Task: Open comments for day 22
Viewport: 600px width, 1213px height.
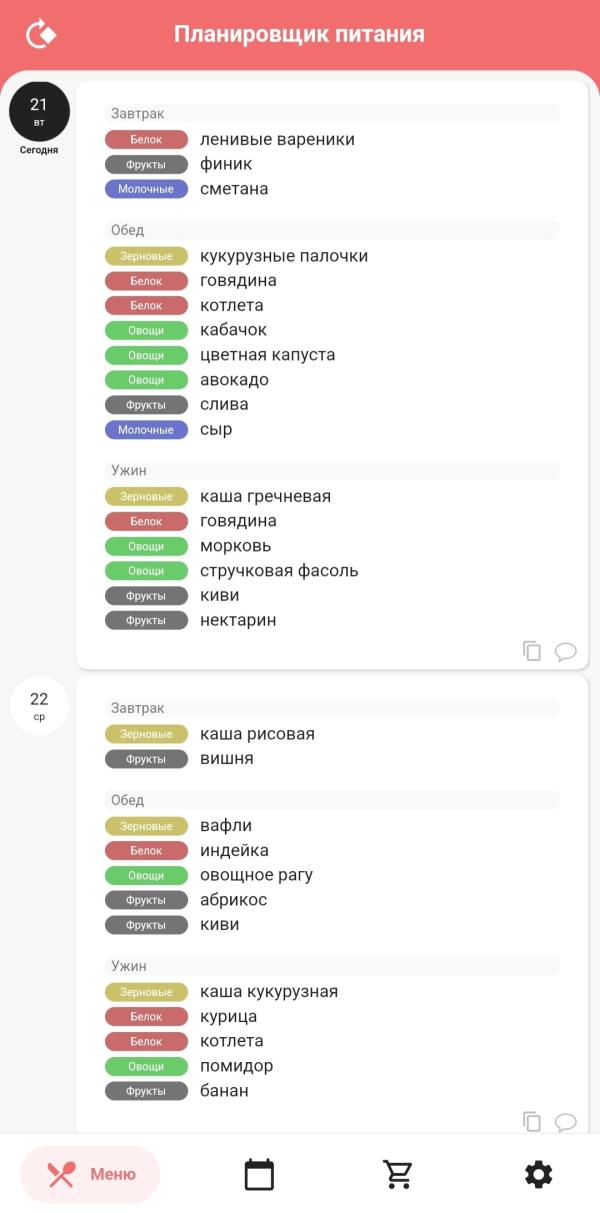Action: 566,1122
